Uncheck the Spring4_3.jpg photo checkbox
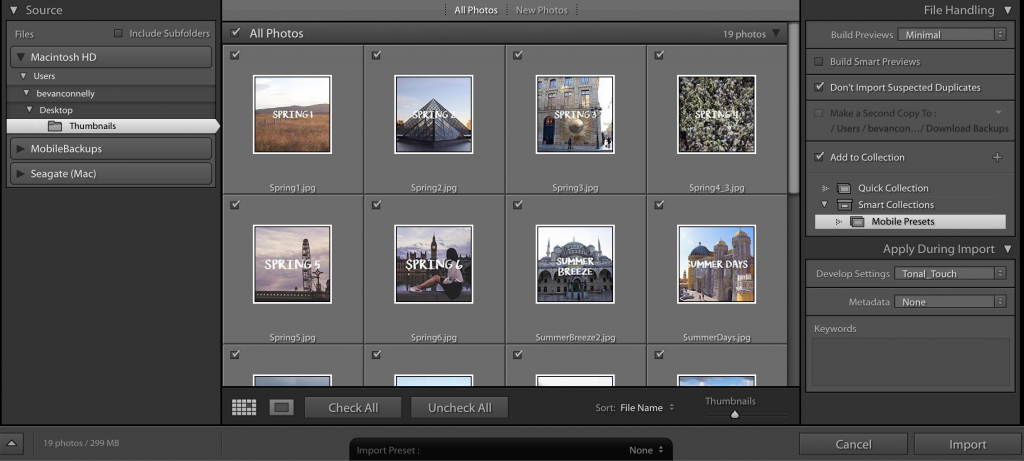Viewport: 1024px width, 461px height. (659, 56)
